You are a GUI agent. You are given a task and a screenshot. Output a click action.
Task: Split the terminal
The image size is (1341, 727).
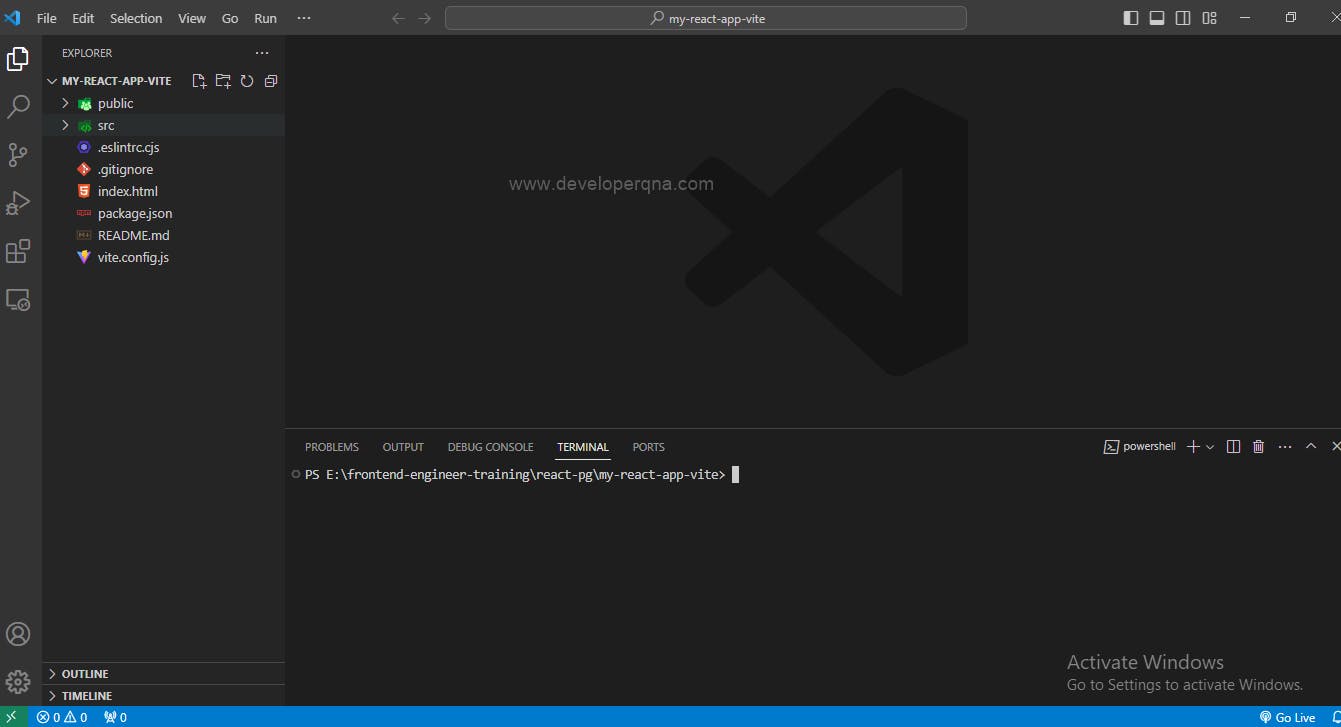click(x=1233, y=447)
